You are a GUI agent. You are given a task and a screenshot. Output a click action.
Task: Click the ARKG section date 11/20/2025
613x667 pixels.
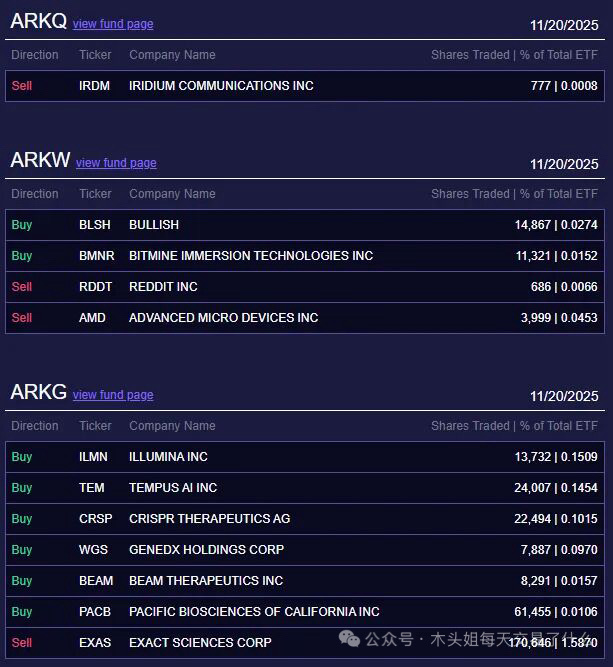click(564, 396)
